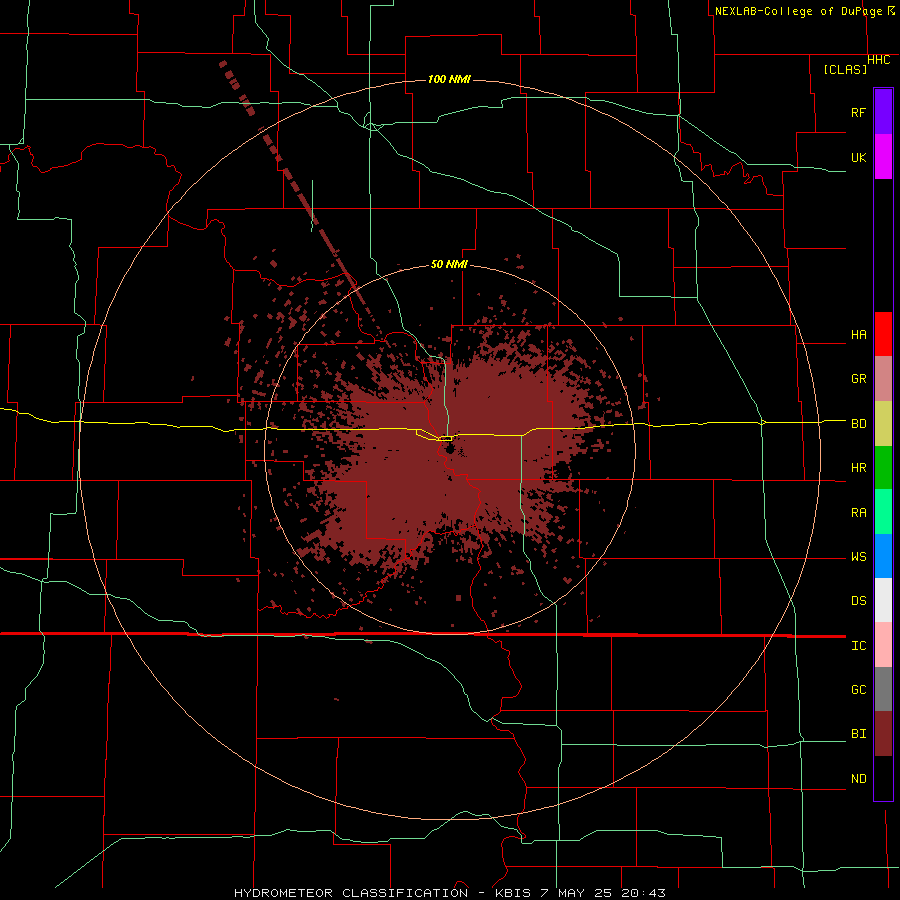Click the DS white legend swatch

click(x=883, y=600)
